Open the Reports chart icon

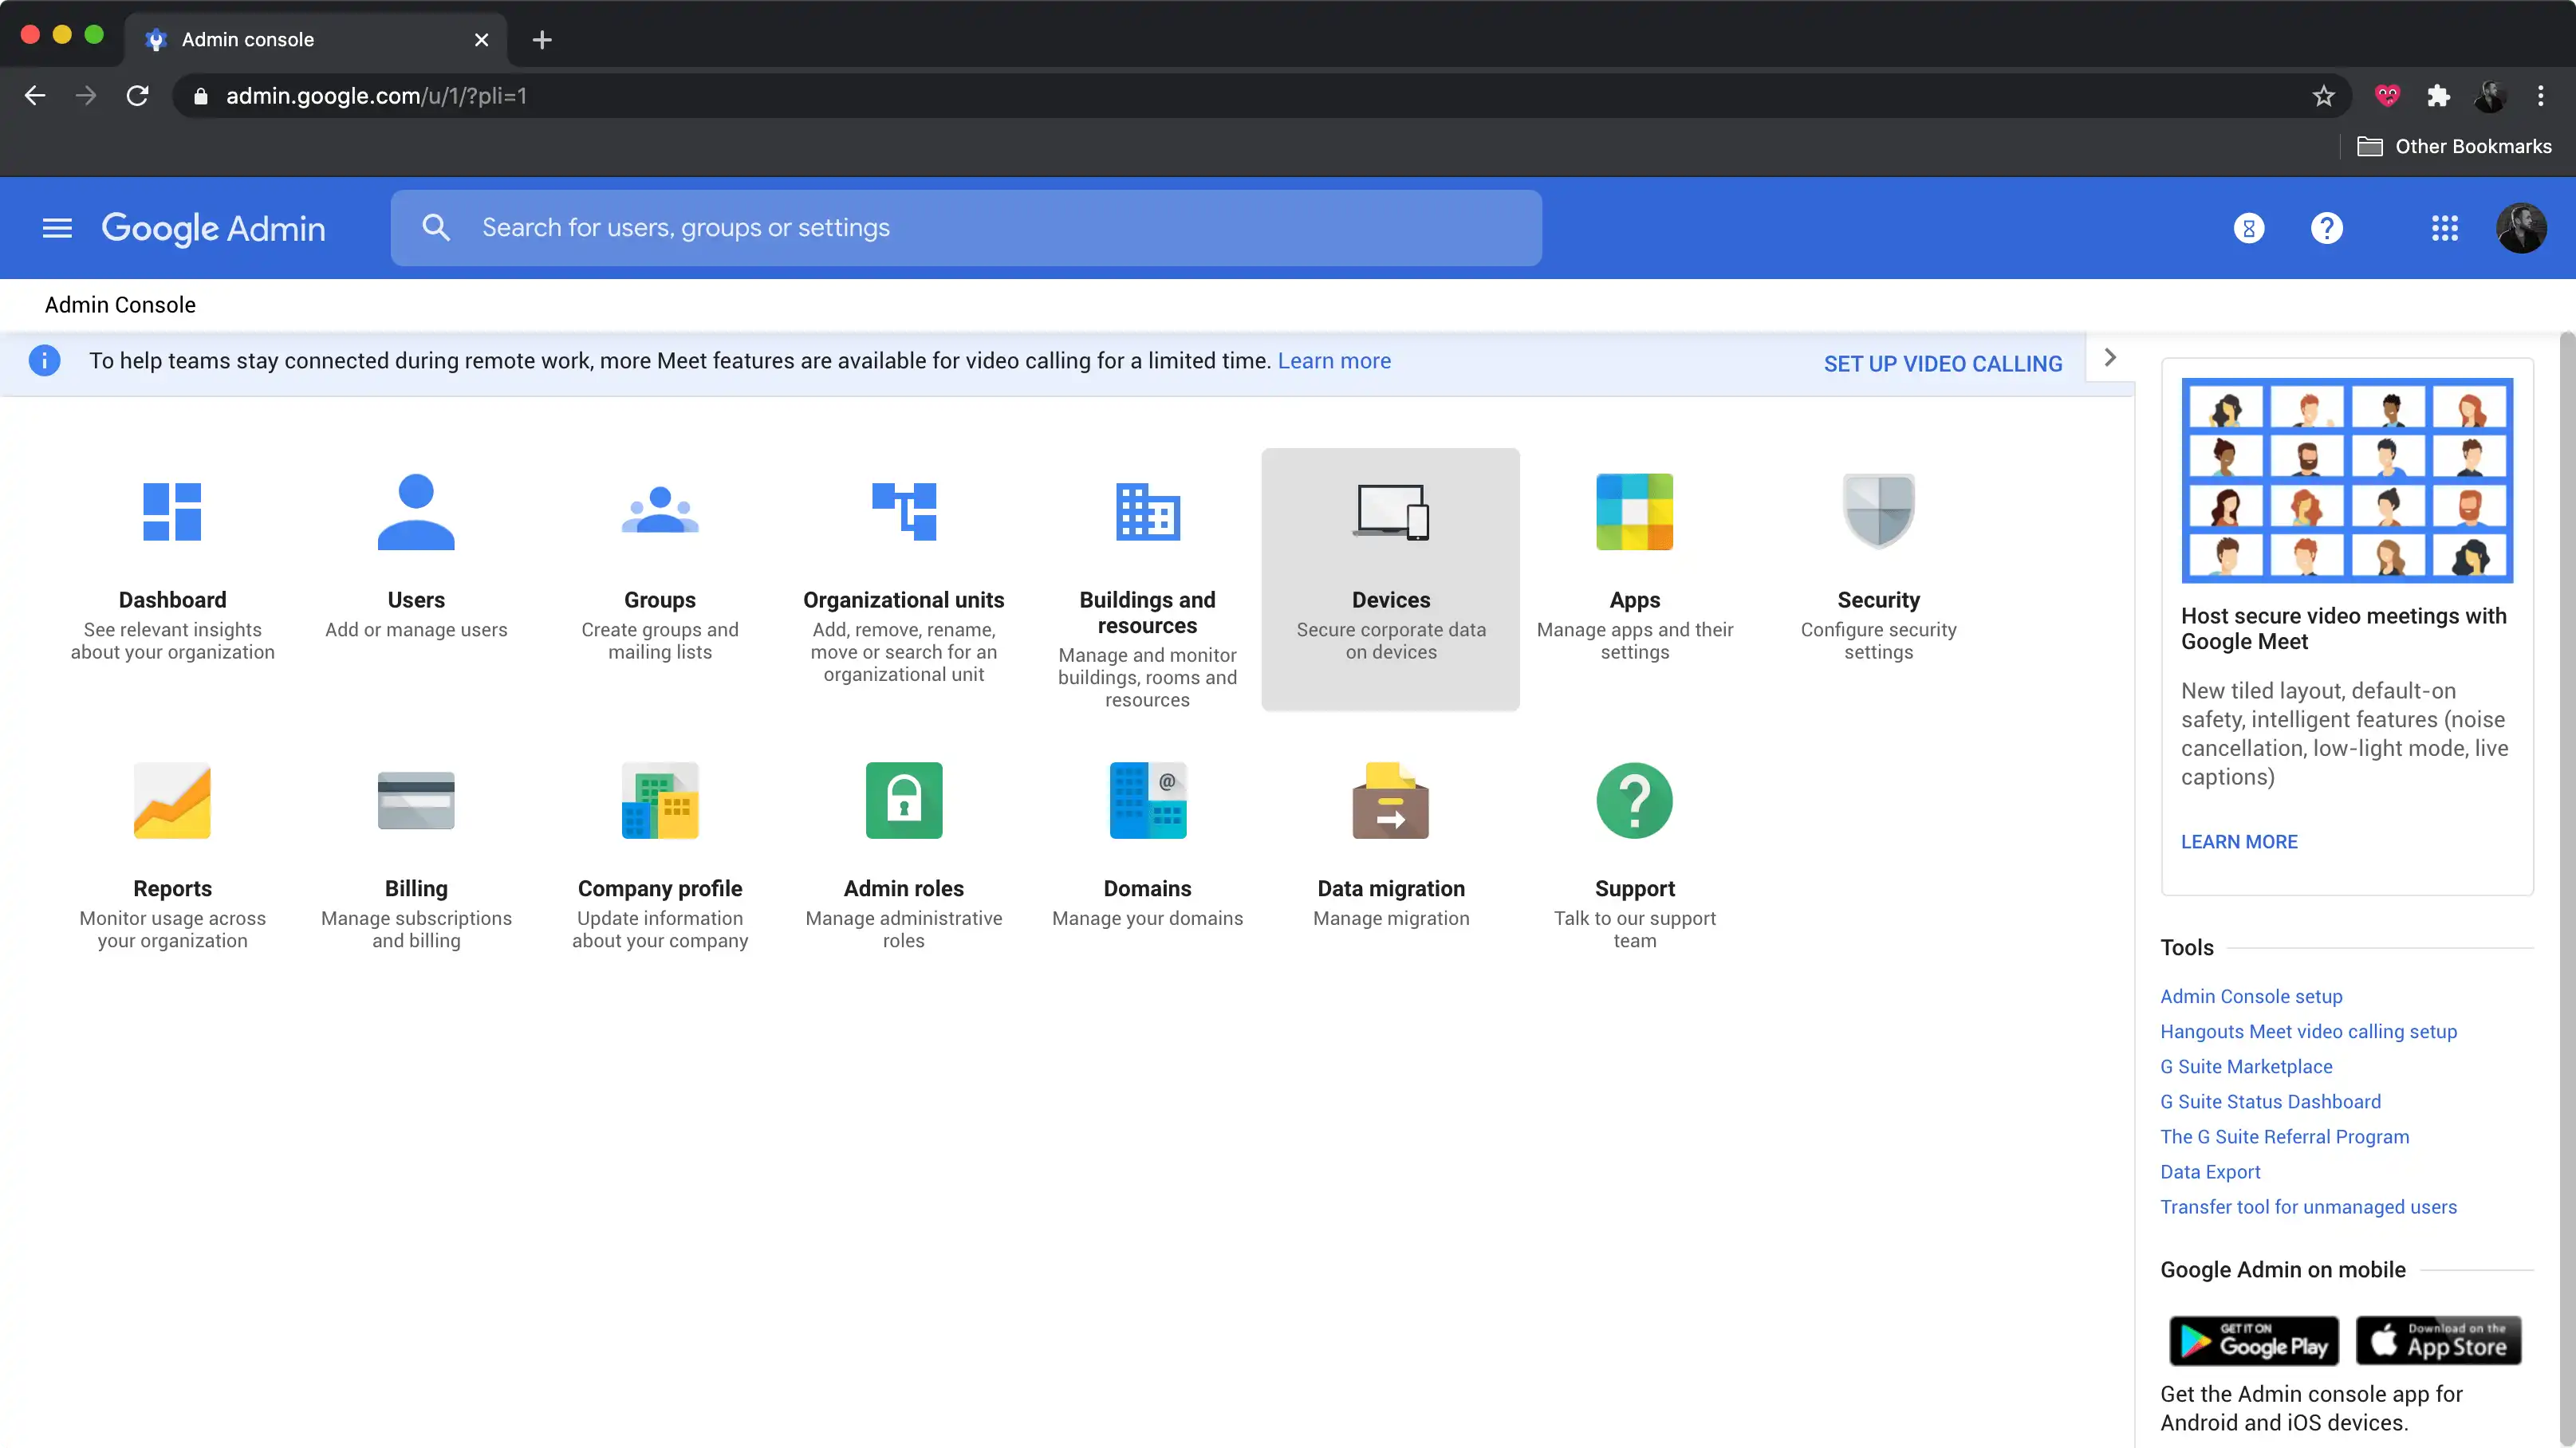coord(172,801)
